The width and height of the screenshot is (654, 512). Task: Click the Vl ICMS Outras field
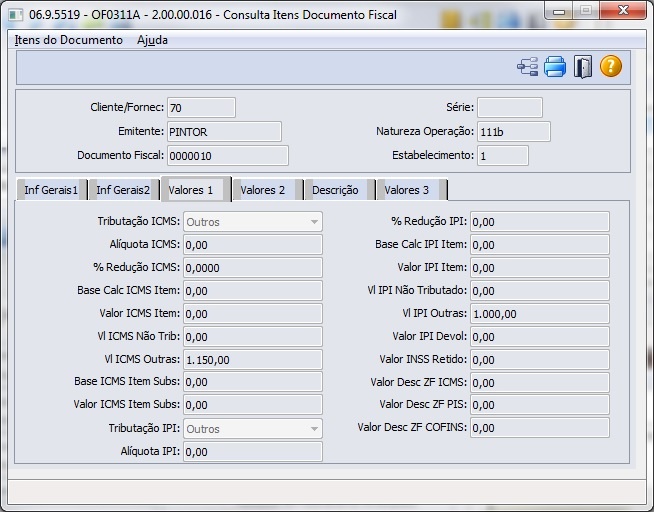tap(253, 359)
